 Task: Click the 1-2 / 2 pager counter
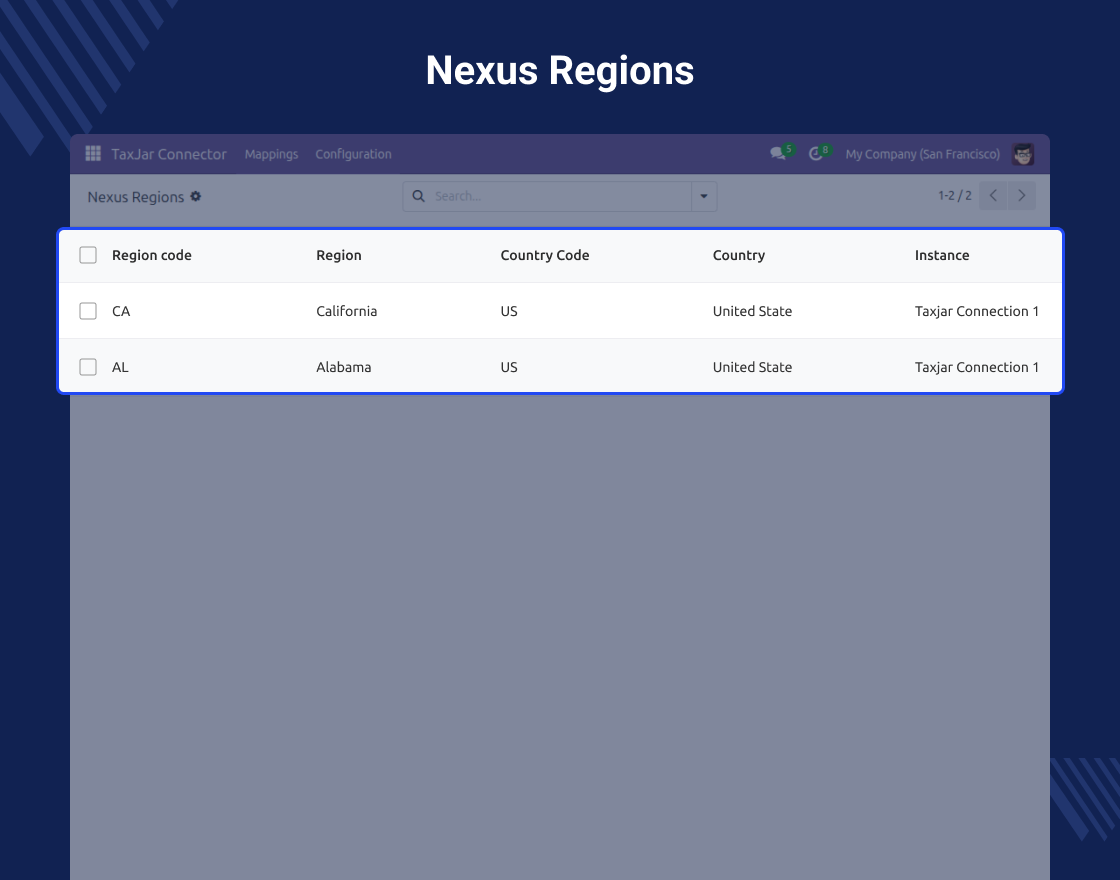click(x=954, y=196)
